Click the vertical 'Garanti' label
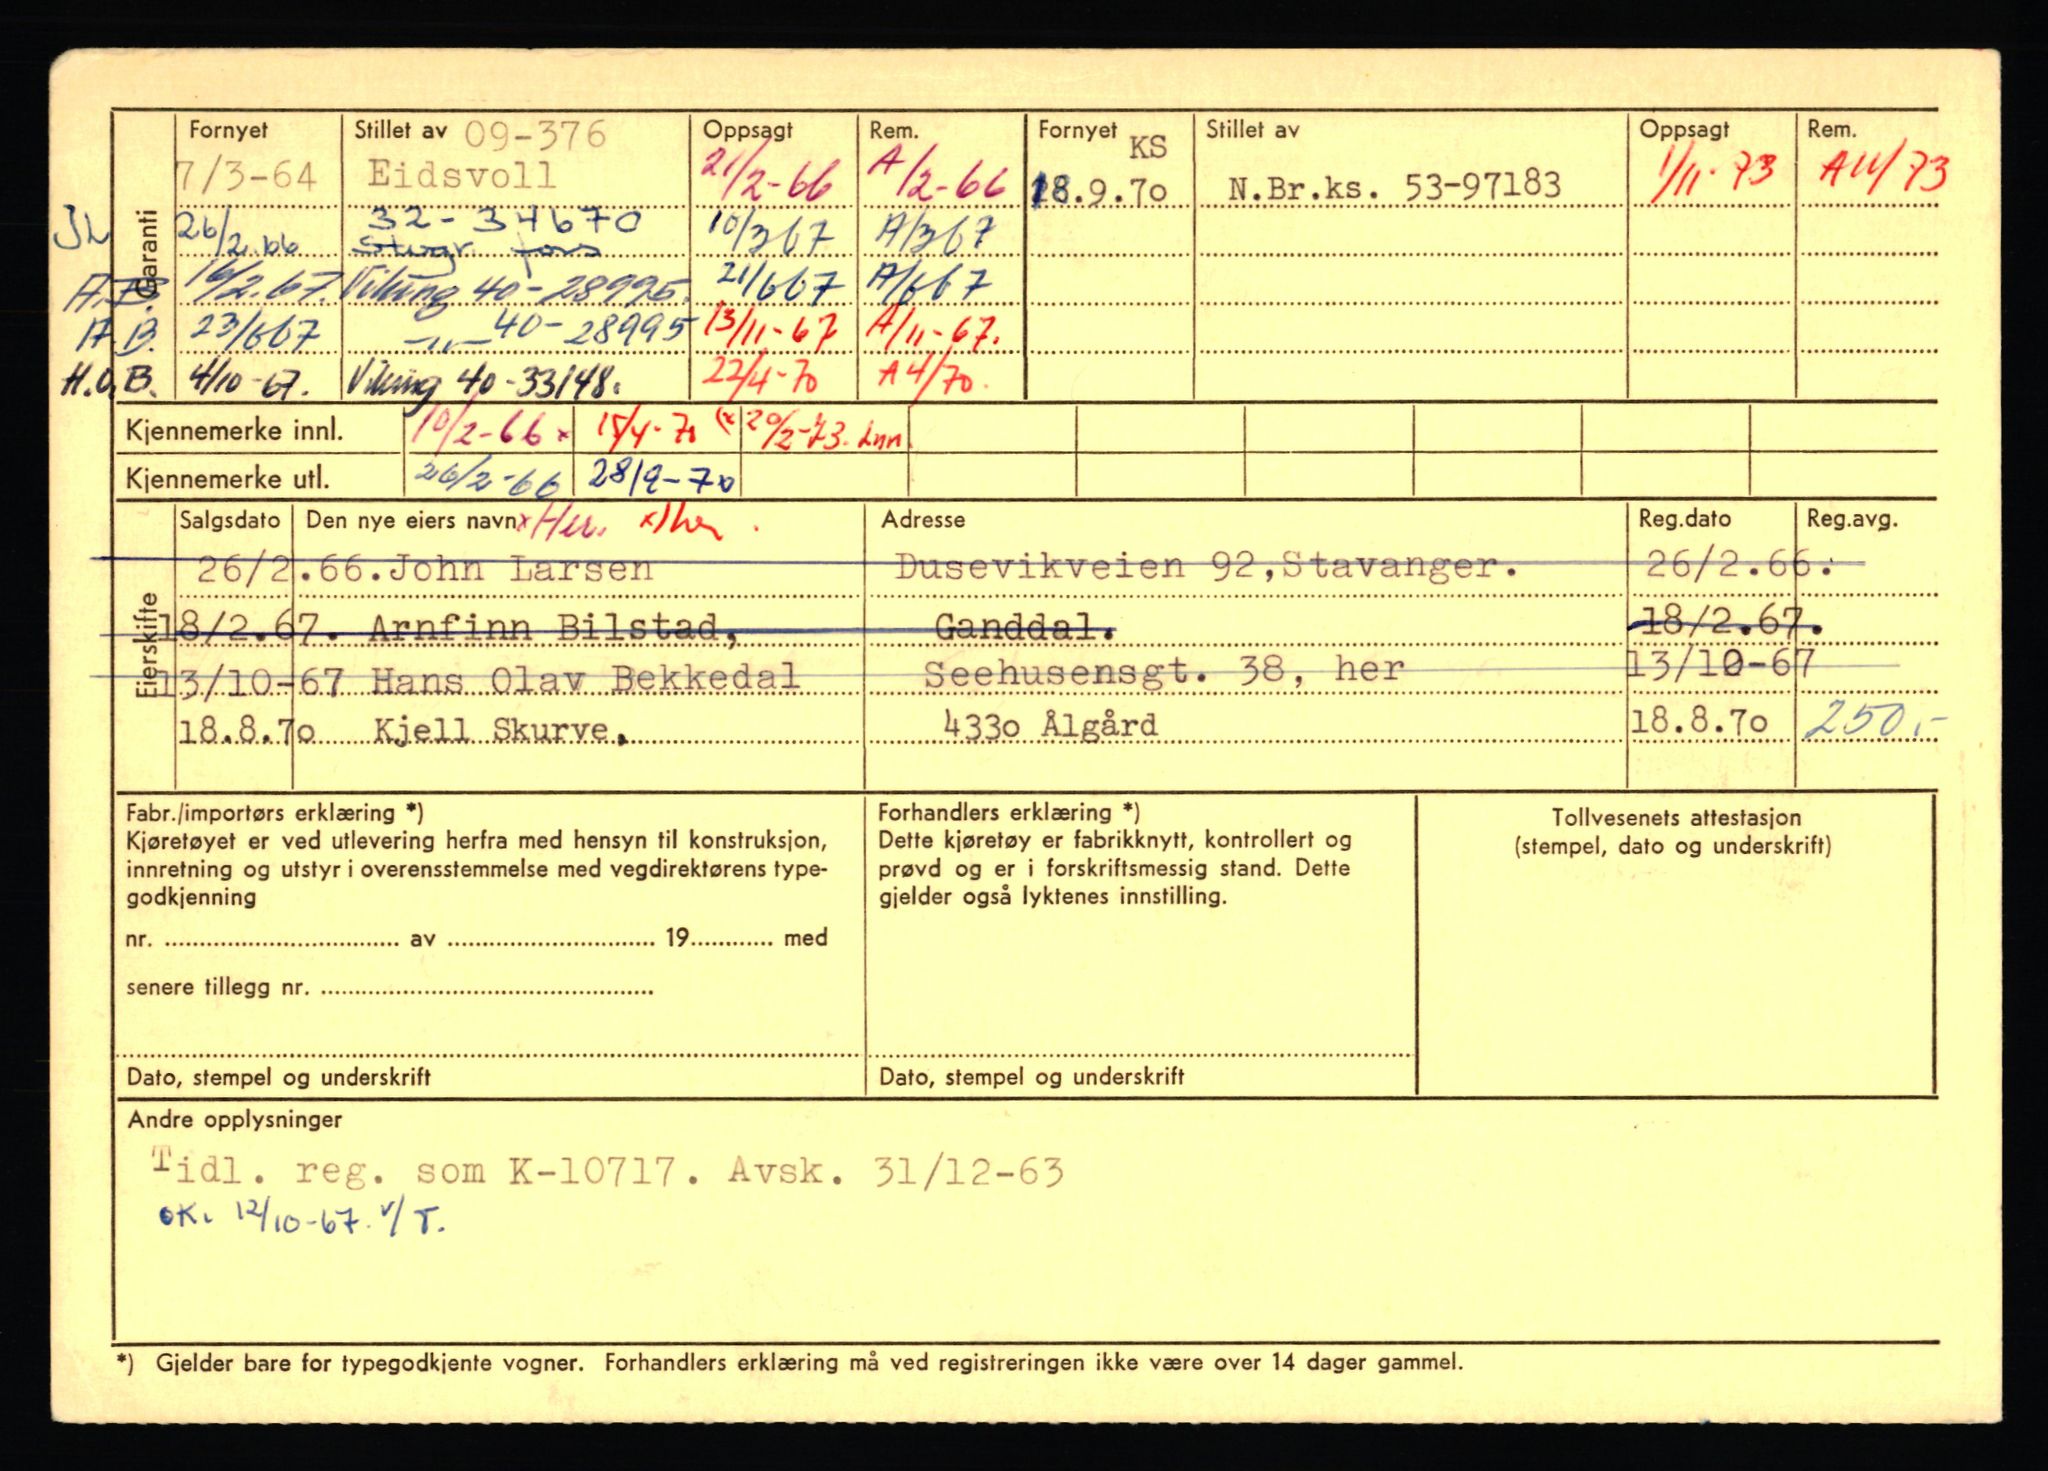Screen dimensions: 2048x1471 tap(148, 254)
